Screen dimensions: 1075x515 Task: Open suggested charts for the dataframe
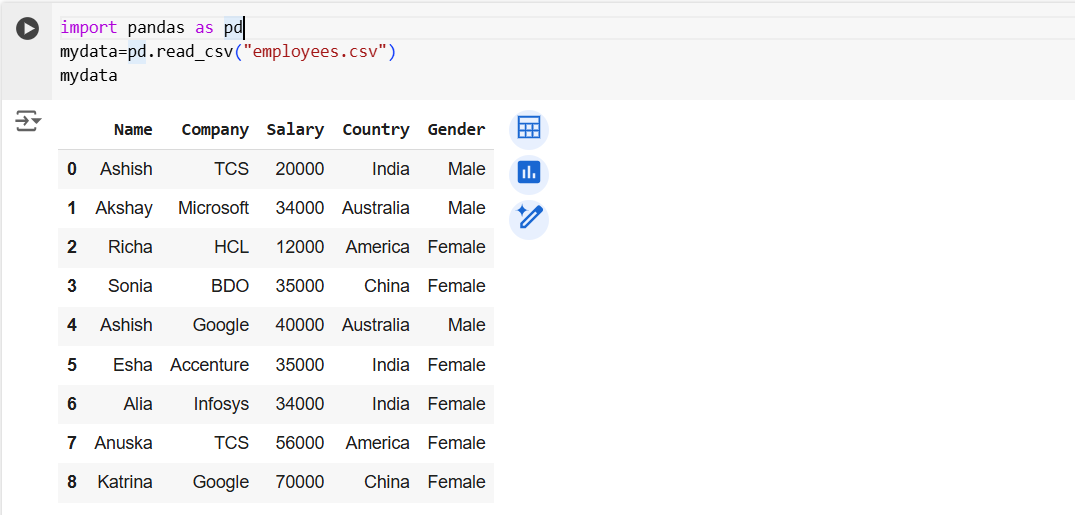[x=528, y=174]
